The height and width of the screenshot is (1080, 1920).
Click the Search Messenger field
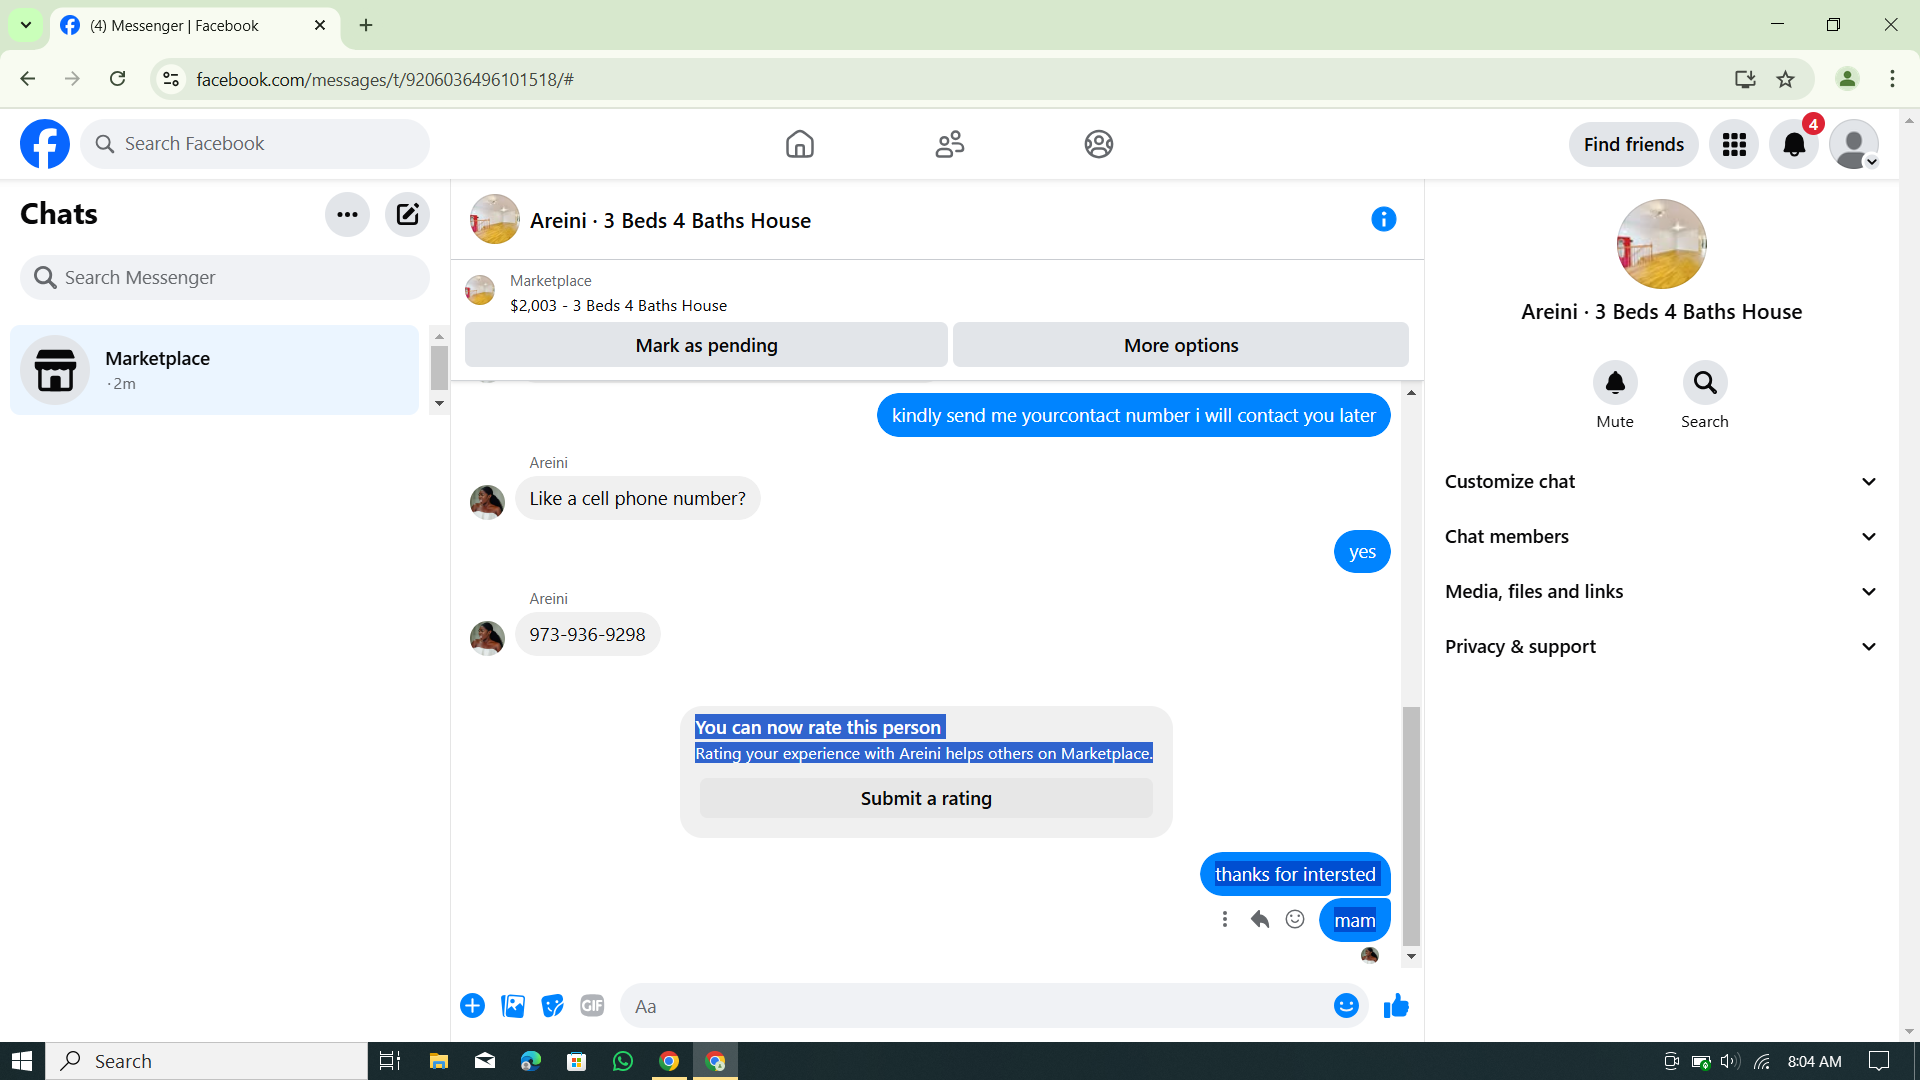coord(225,277)
